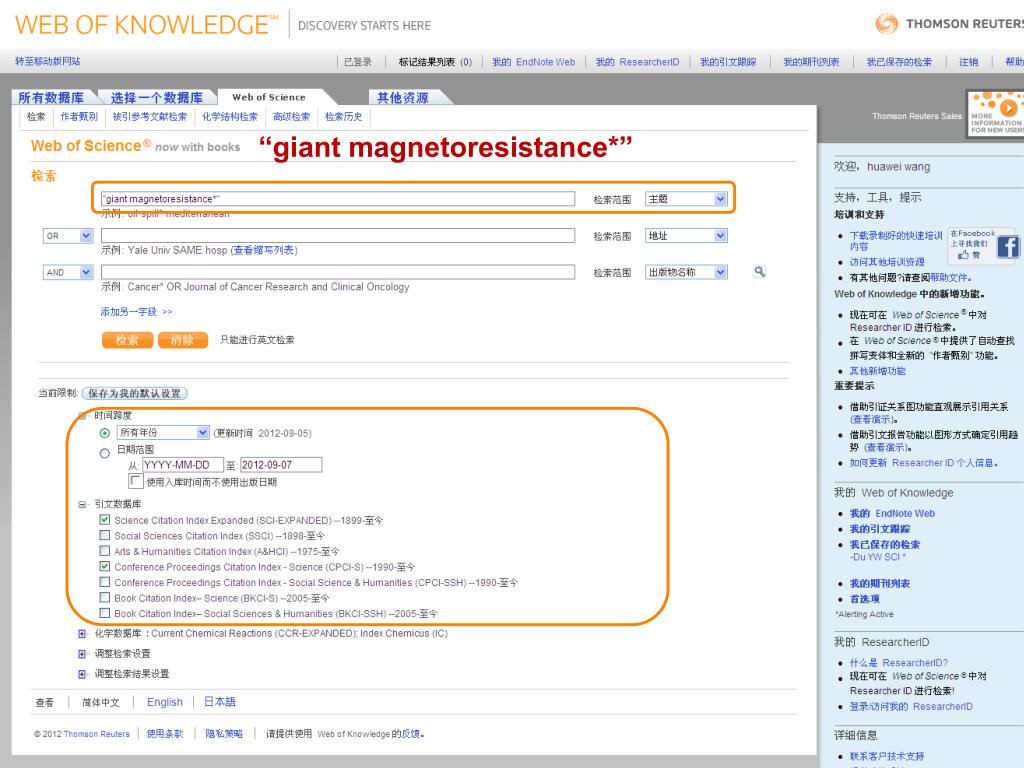Screen dimensions: 1024x768
Task: Select the 所有年份 radio button
Action: [x=104, y=433]
